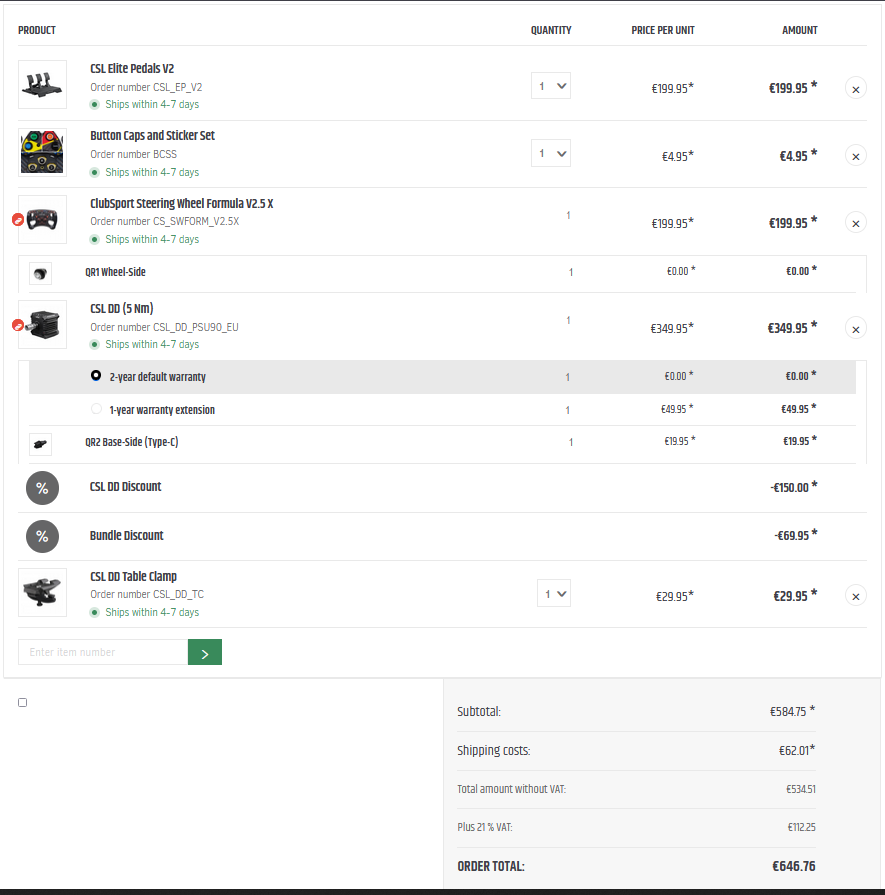
Task: Open the CSL Elite Pedals V2 product link
Action: (132, 68)
